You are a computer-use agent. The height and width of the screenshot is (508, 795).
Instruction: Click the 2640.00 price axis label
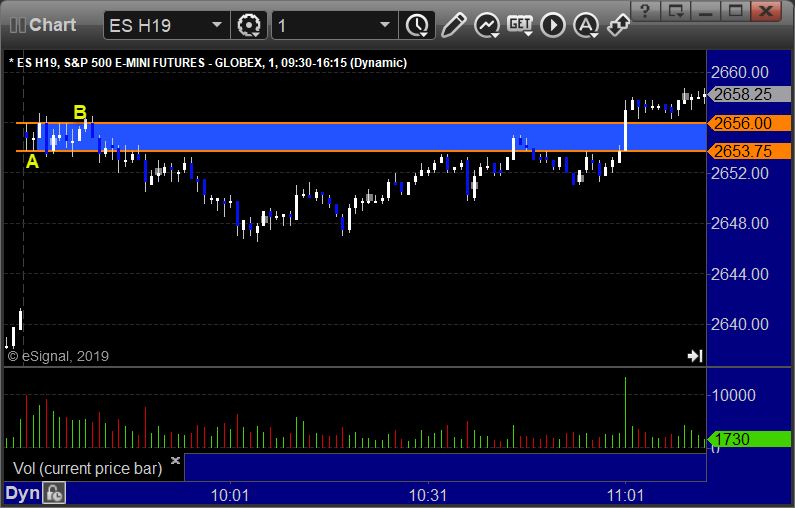[x=740, y=324]
